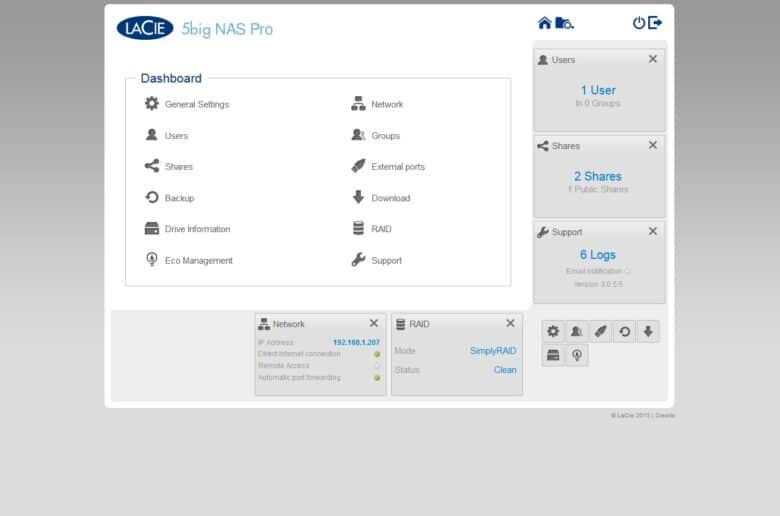The height and width of the screenshot is (516, 780).
Task: Click the small backup widget button
Action: [x=625, y=331]
